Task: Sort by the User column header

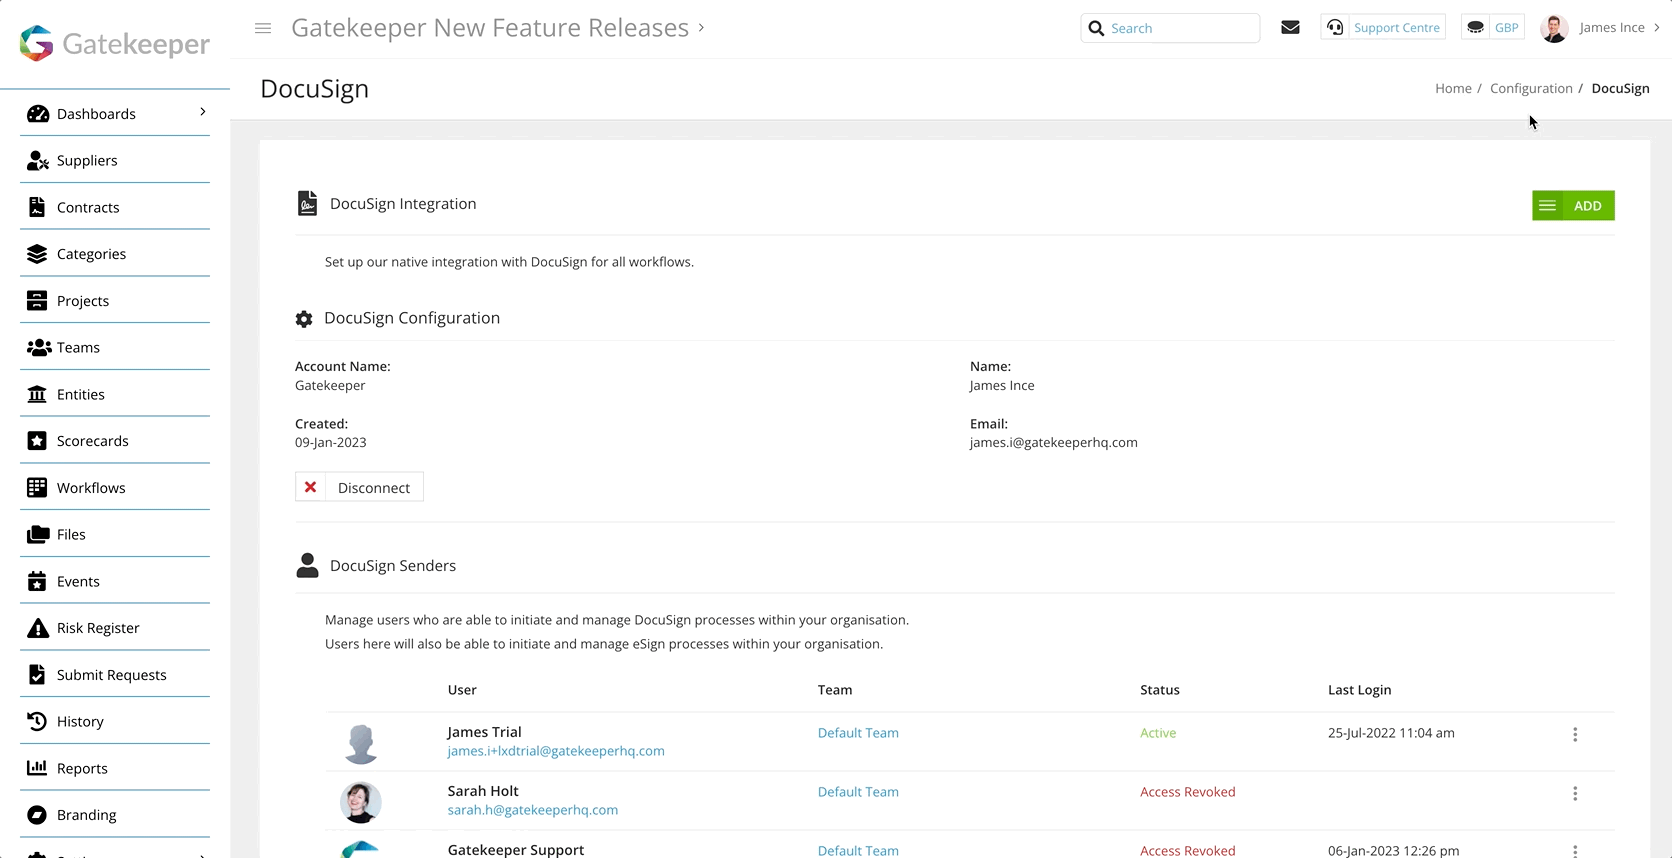Action: pos(462,690)
